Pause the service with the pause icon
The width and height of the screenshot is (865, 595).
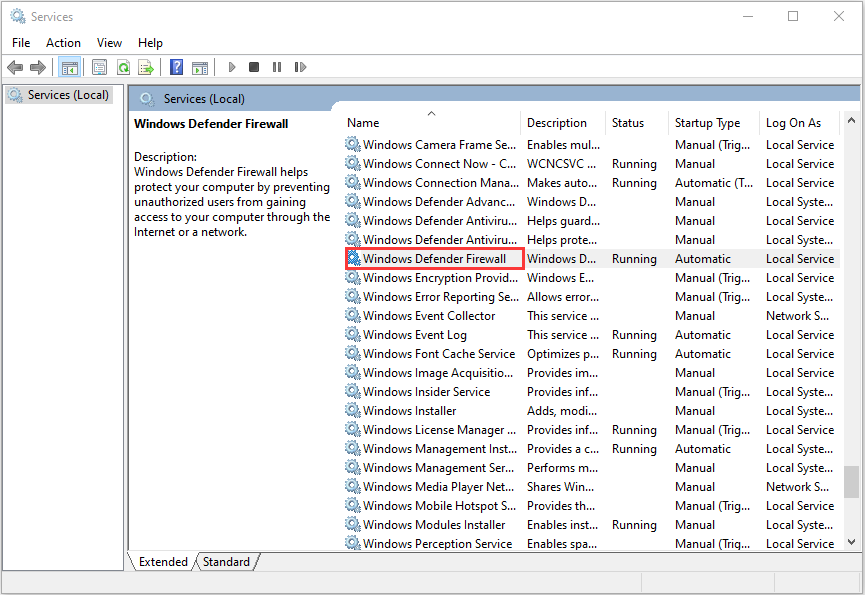coord(277,67)
